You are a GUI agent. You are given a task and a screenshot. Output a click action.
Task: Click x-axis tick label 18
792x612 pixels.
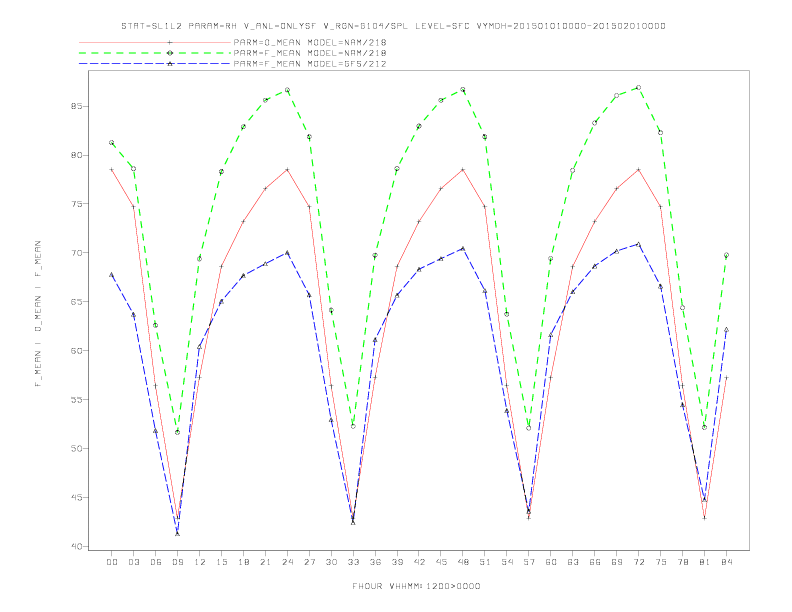[x=243, y=562]
